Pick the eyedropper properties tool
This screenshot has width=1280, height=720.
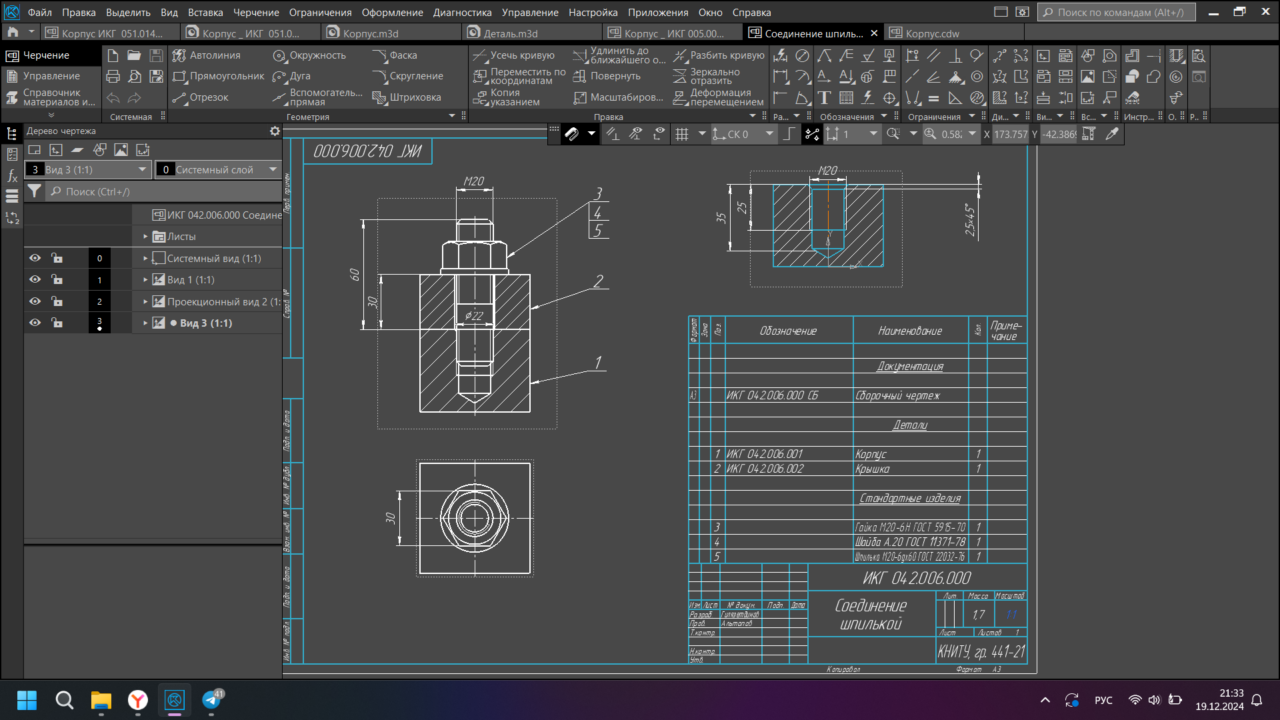[1111, 134]
